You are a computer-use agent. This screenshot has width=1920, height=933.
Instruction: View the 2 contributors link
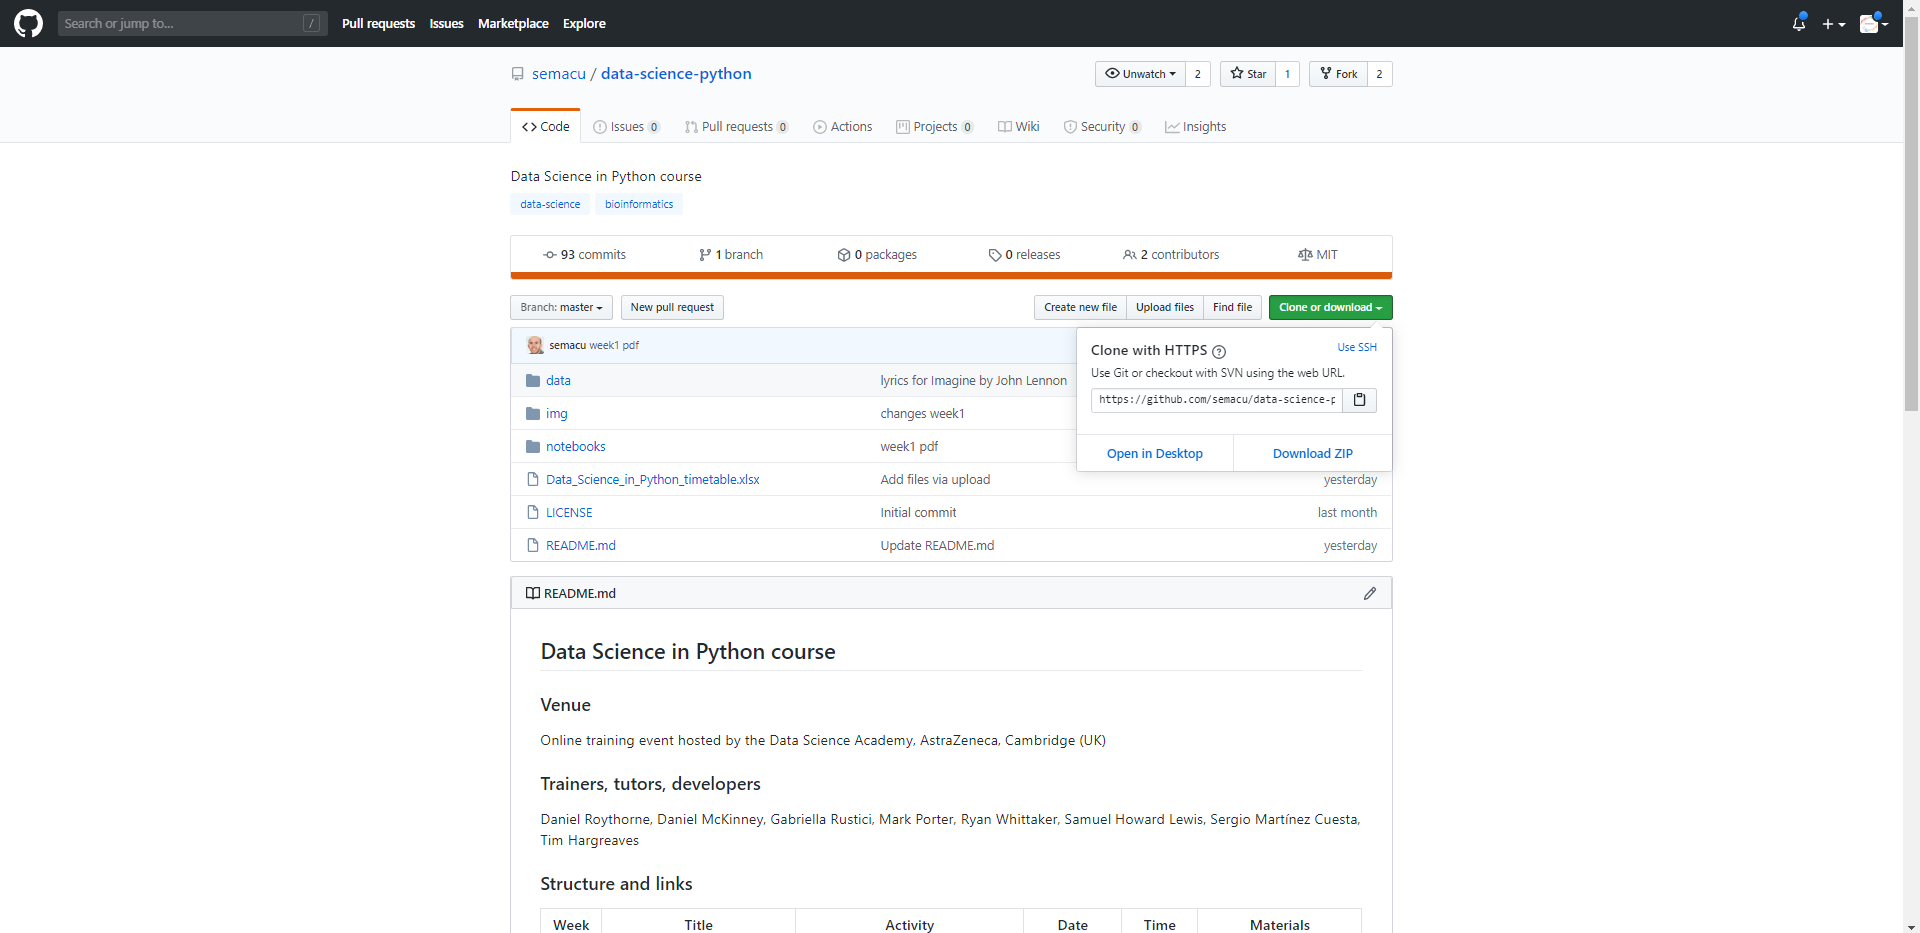(x=1171, y=255)
